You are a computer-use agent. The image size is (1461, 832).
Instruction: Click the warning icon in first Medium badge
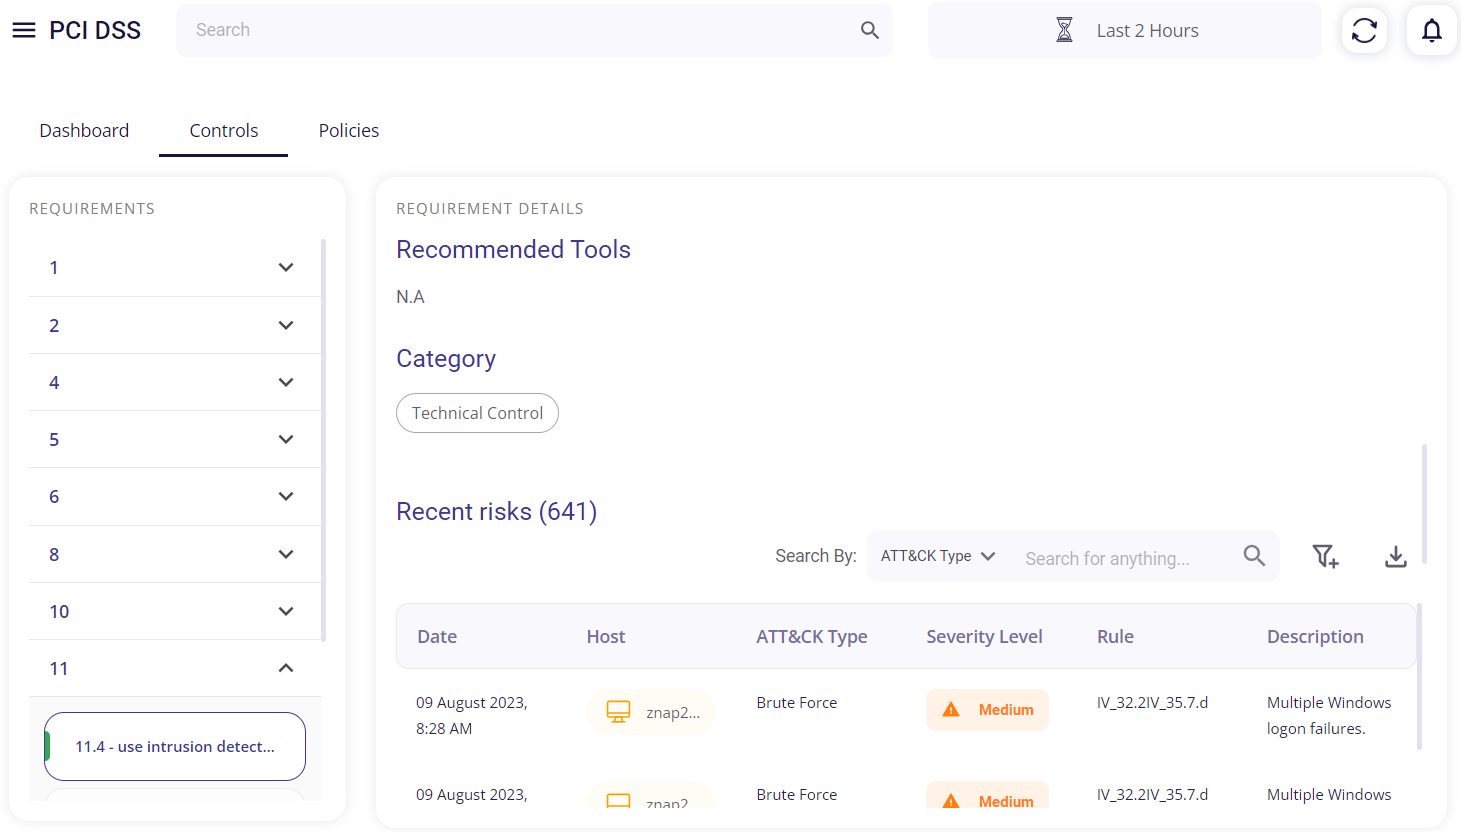(951, 710)
